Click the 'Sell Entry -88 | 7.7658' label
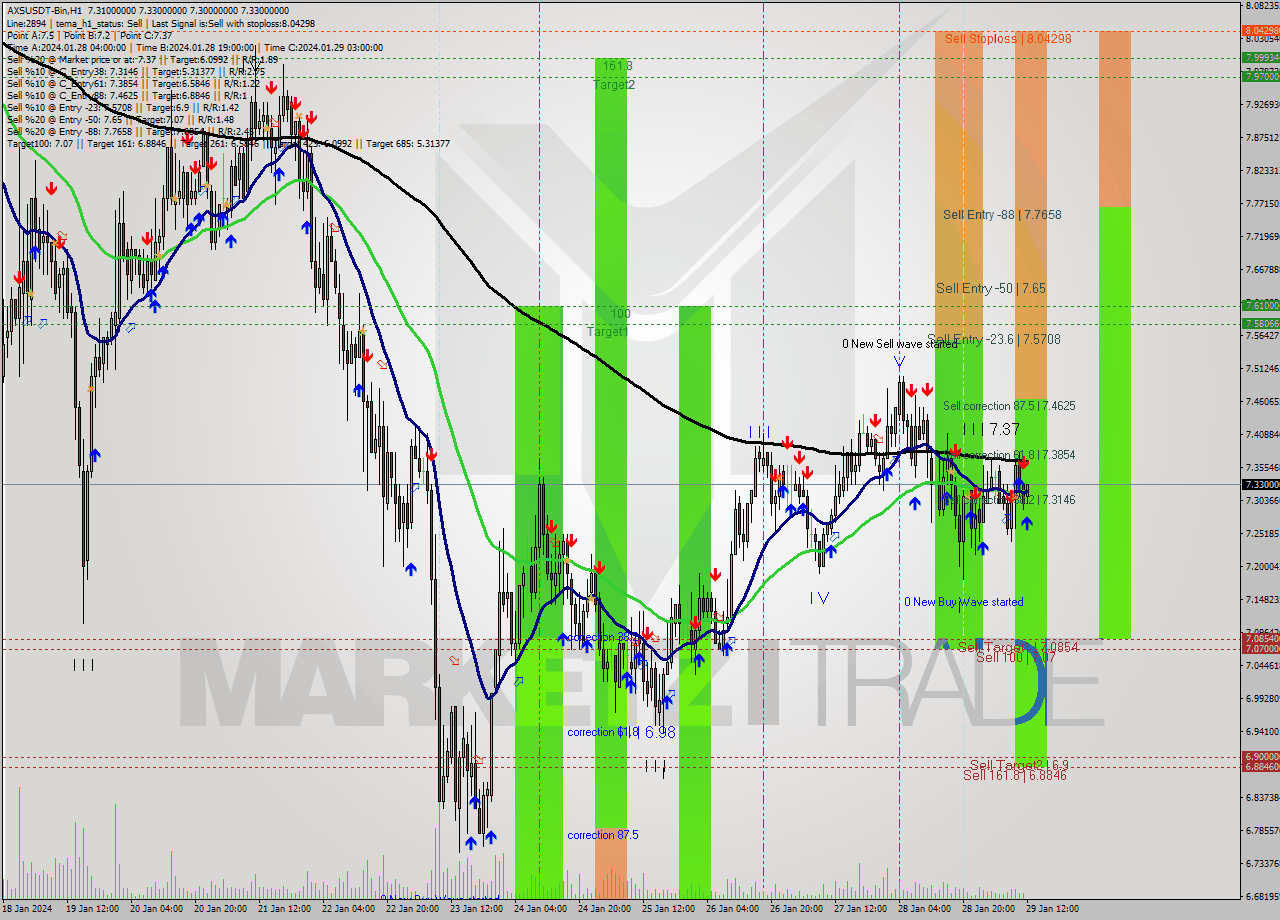Viewport: 1280px width, 920px height. point(1002,215)
